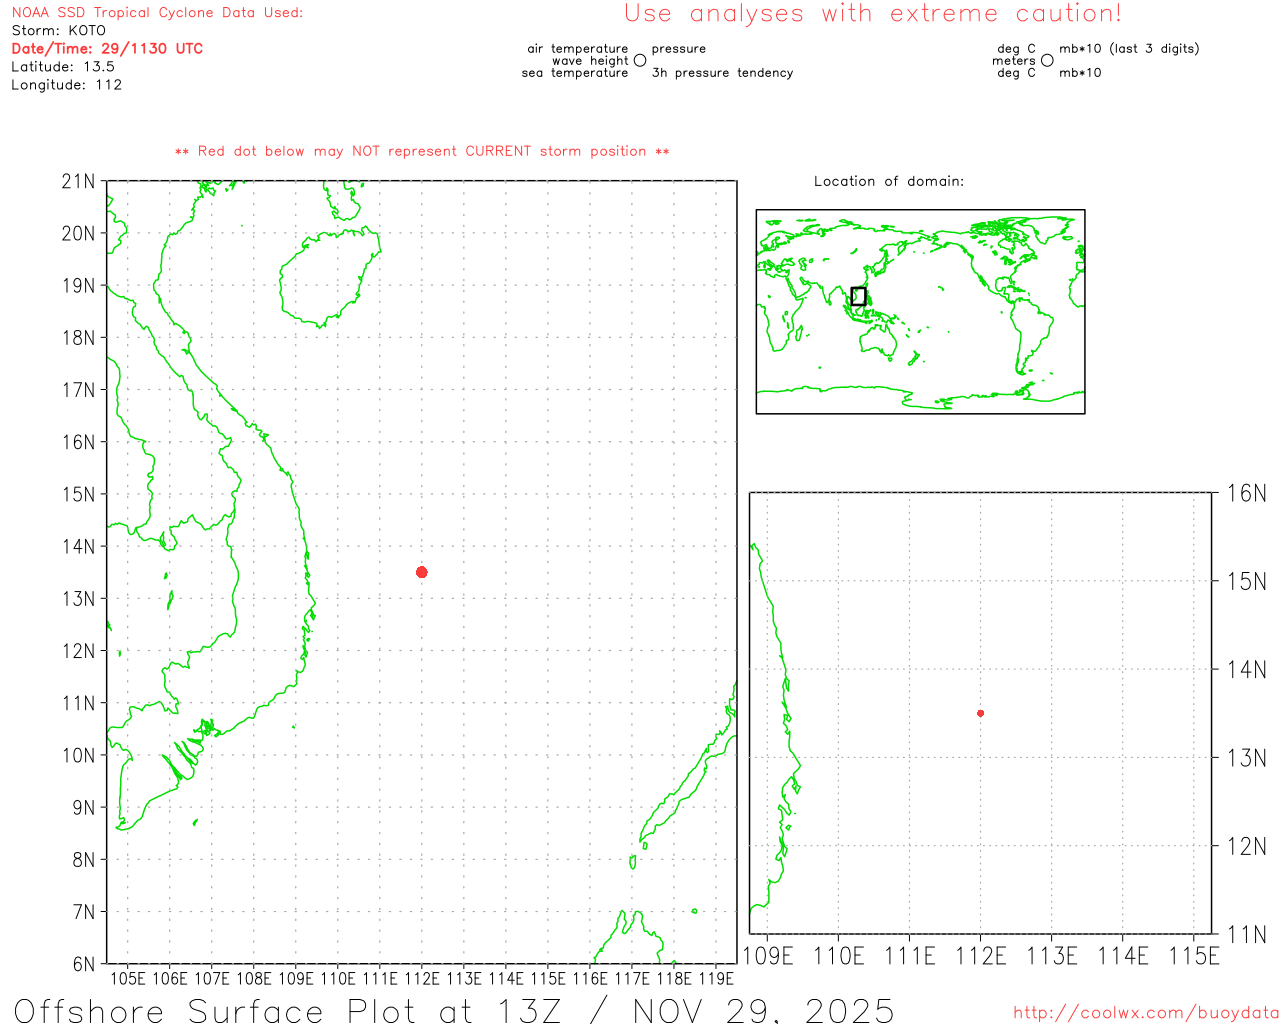
Task: Click the station circle beside the meters unit label
Action: pos(1047,61)
